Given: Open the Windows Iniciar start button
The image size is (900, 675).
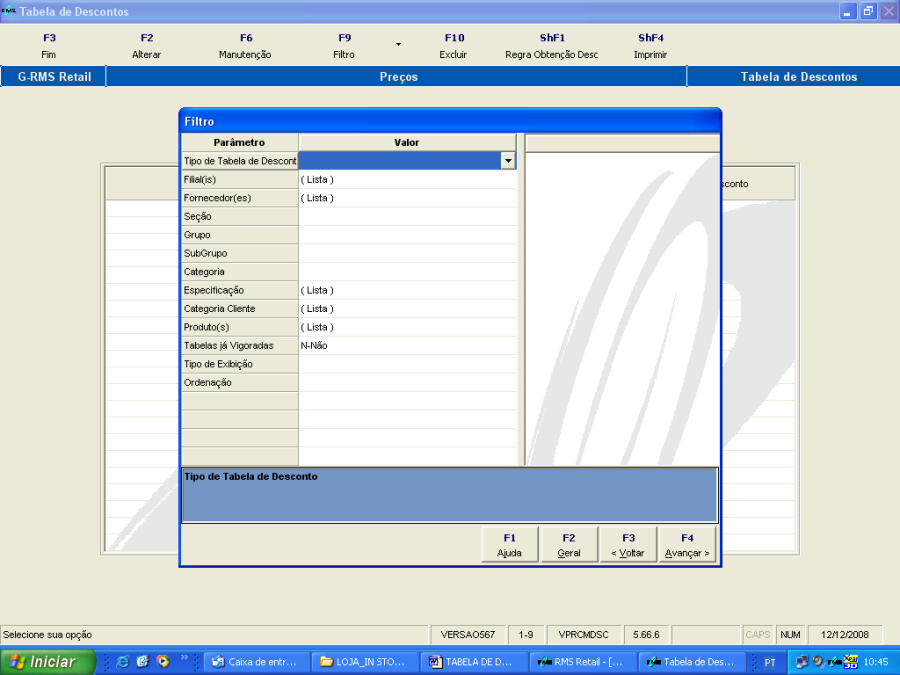Looking at the screenshot, I should pos(47,662).
